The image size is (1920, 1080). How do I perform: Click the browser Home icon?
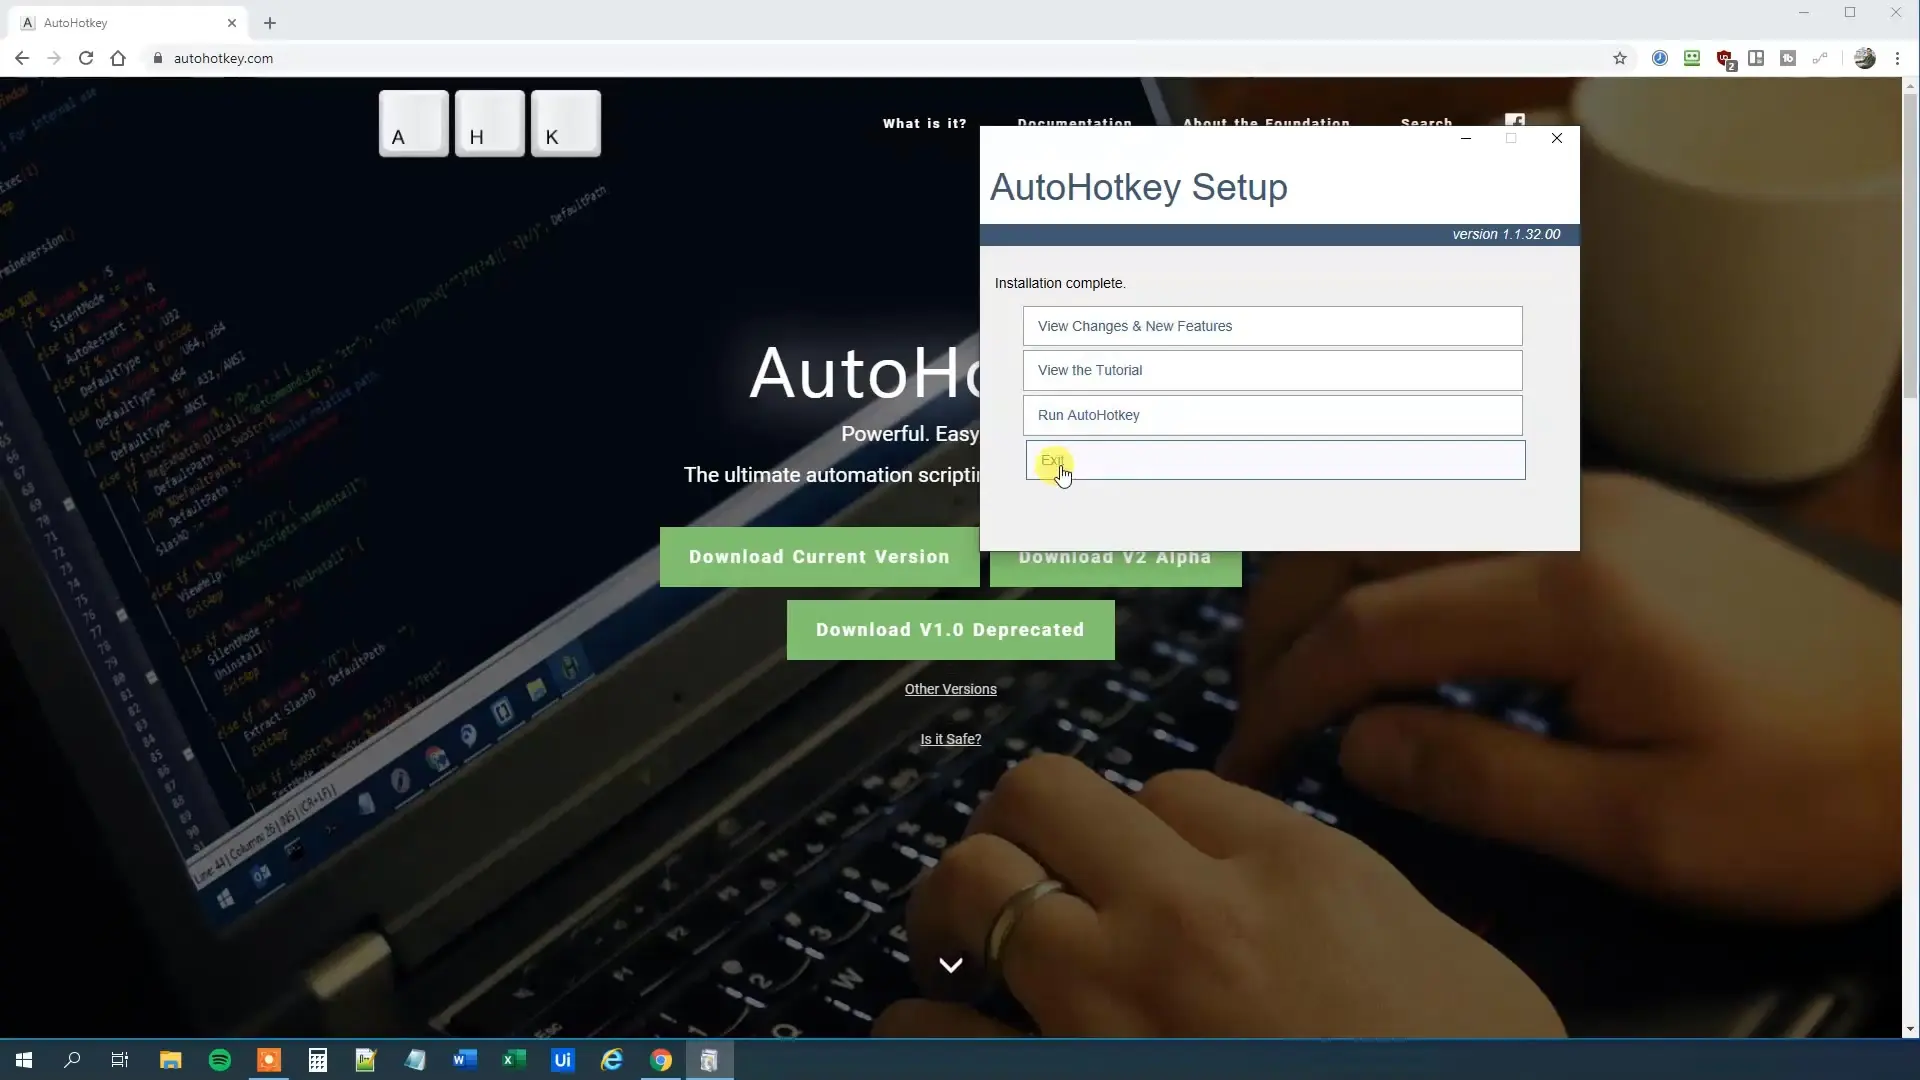118,58
